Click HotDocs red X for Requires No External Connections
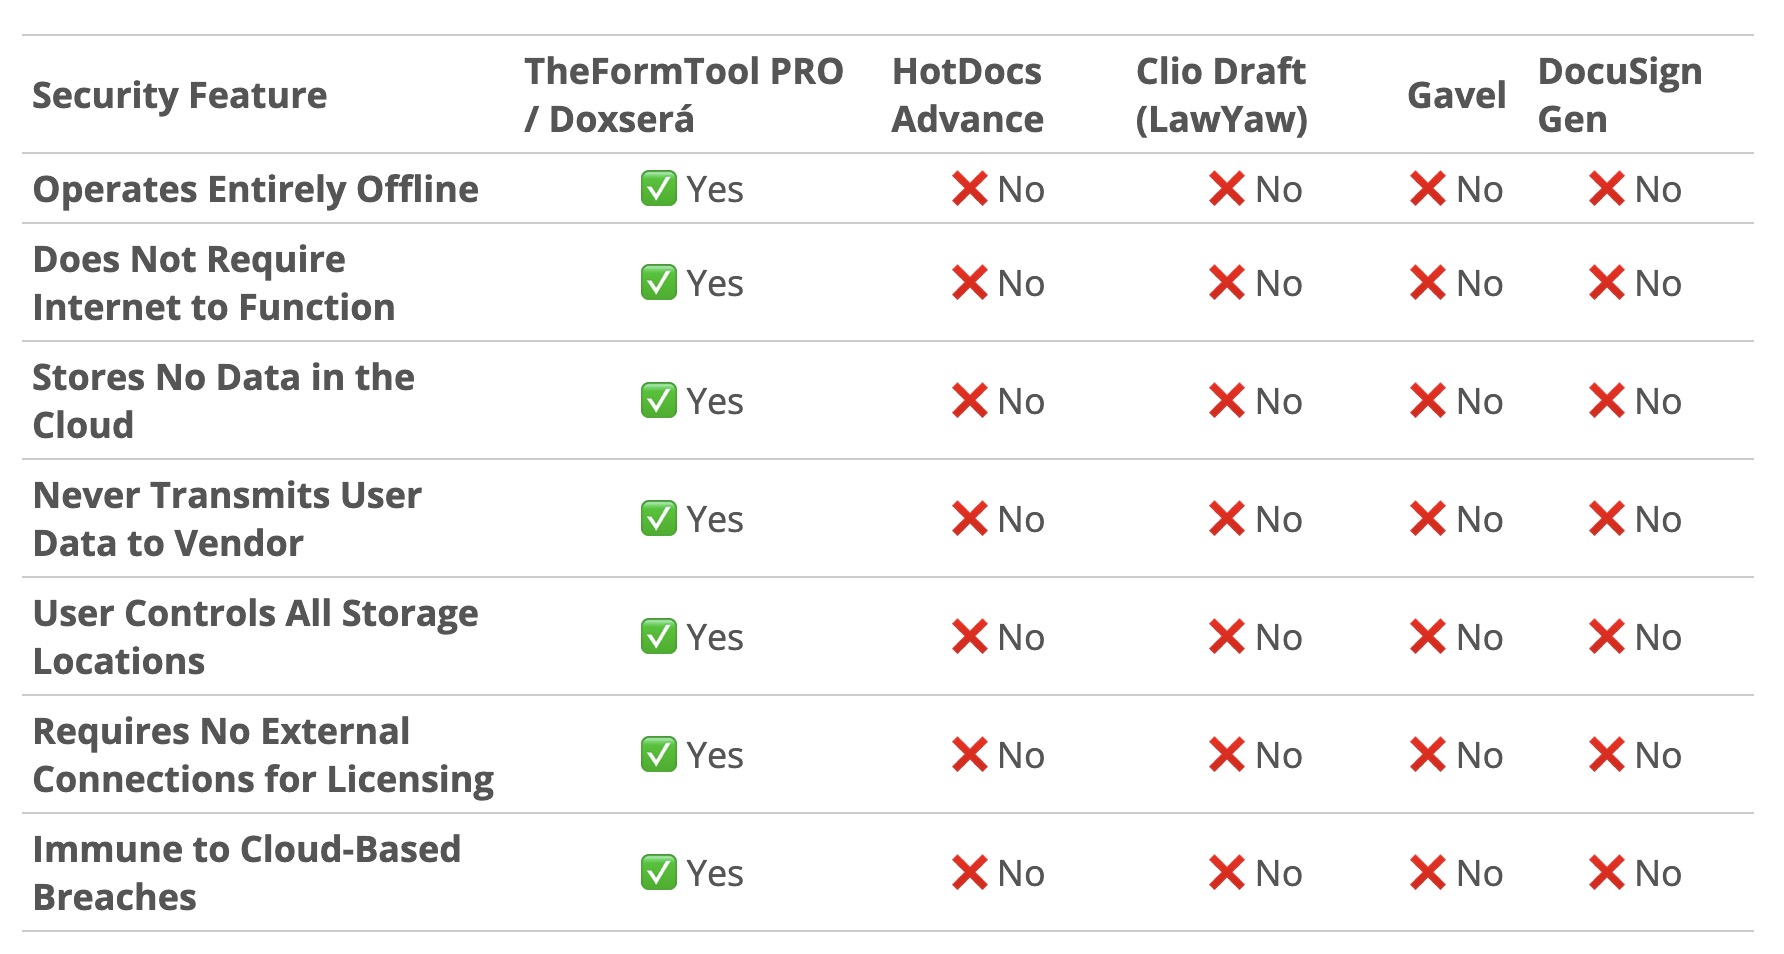Viewport: 1784px width, 954px height. pyautogui.click(x=969, y=755)
